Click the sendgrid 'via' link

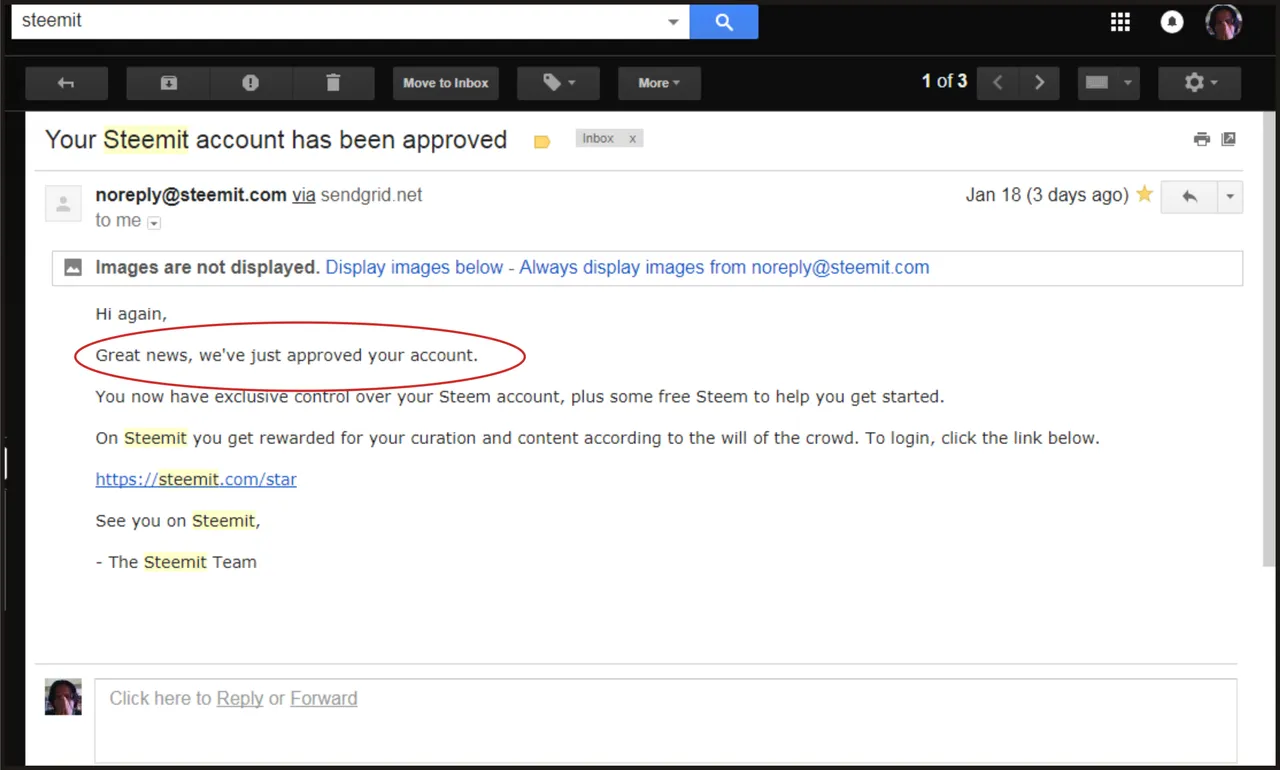coord(304,195)
